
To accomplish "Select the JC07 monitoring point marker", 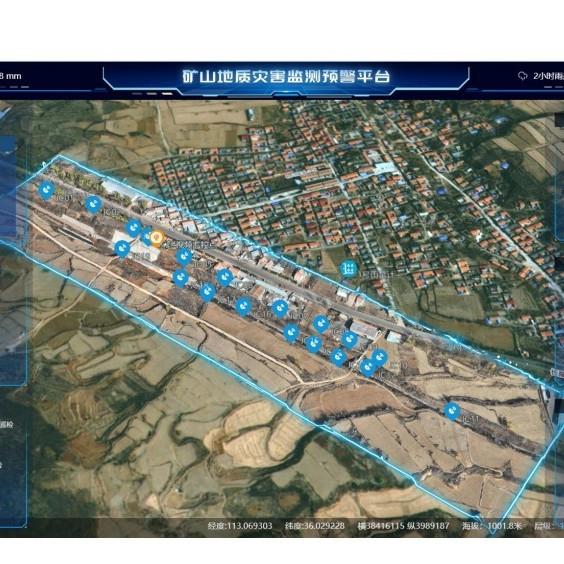I will (280, 308).
